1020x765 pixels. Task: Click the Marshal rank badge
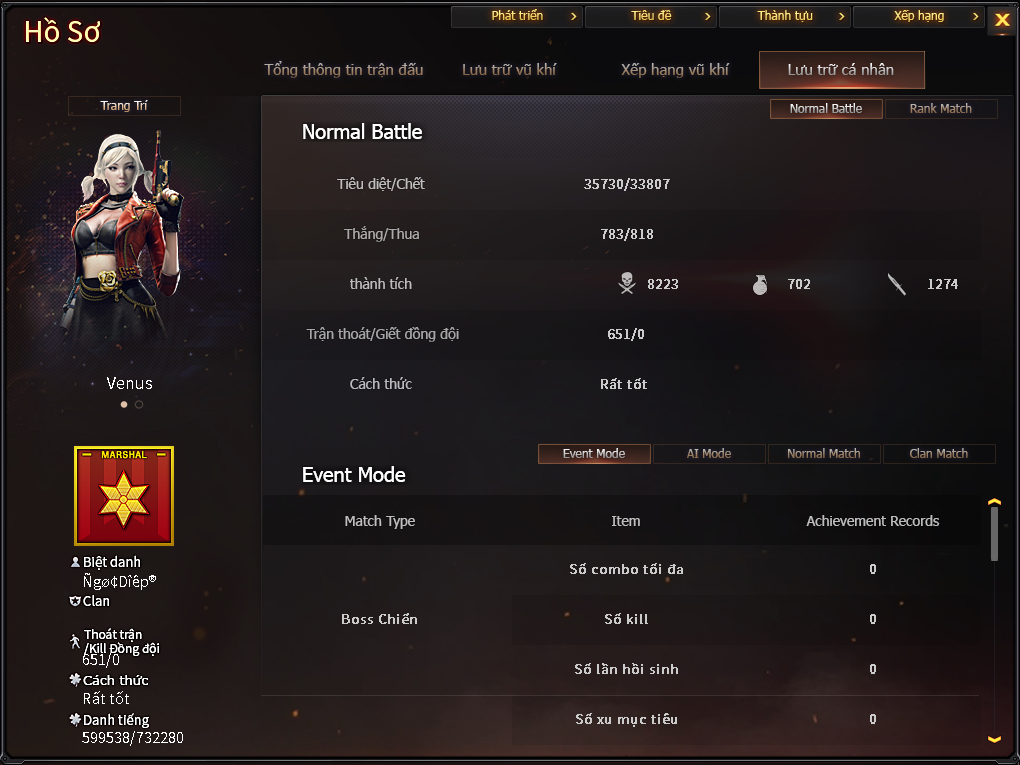coord(124,496)
